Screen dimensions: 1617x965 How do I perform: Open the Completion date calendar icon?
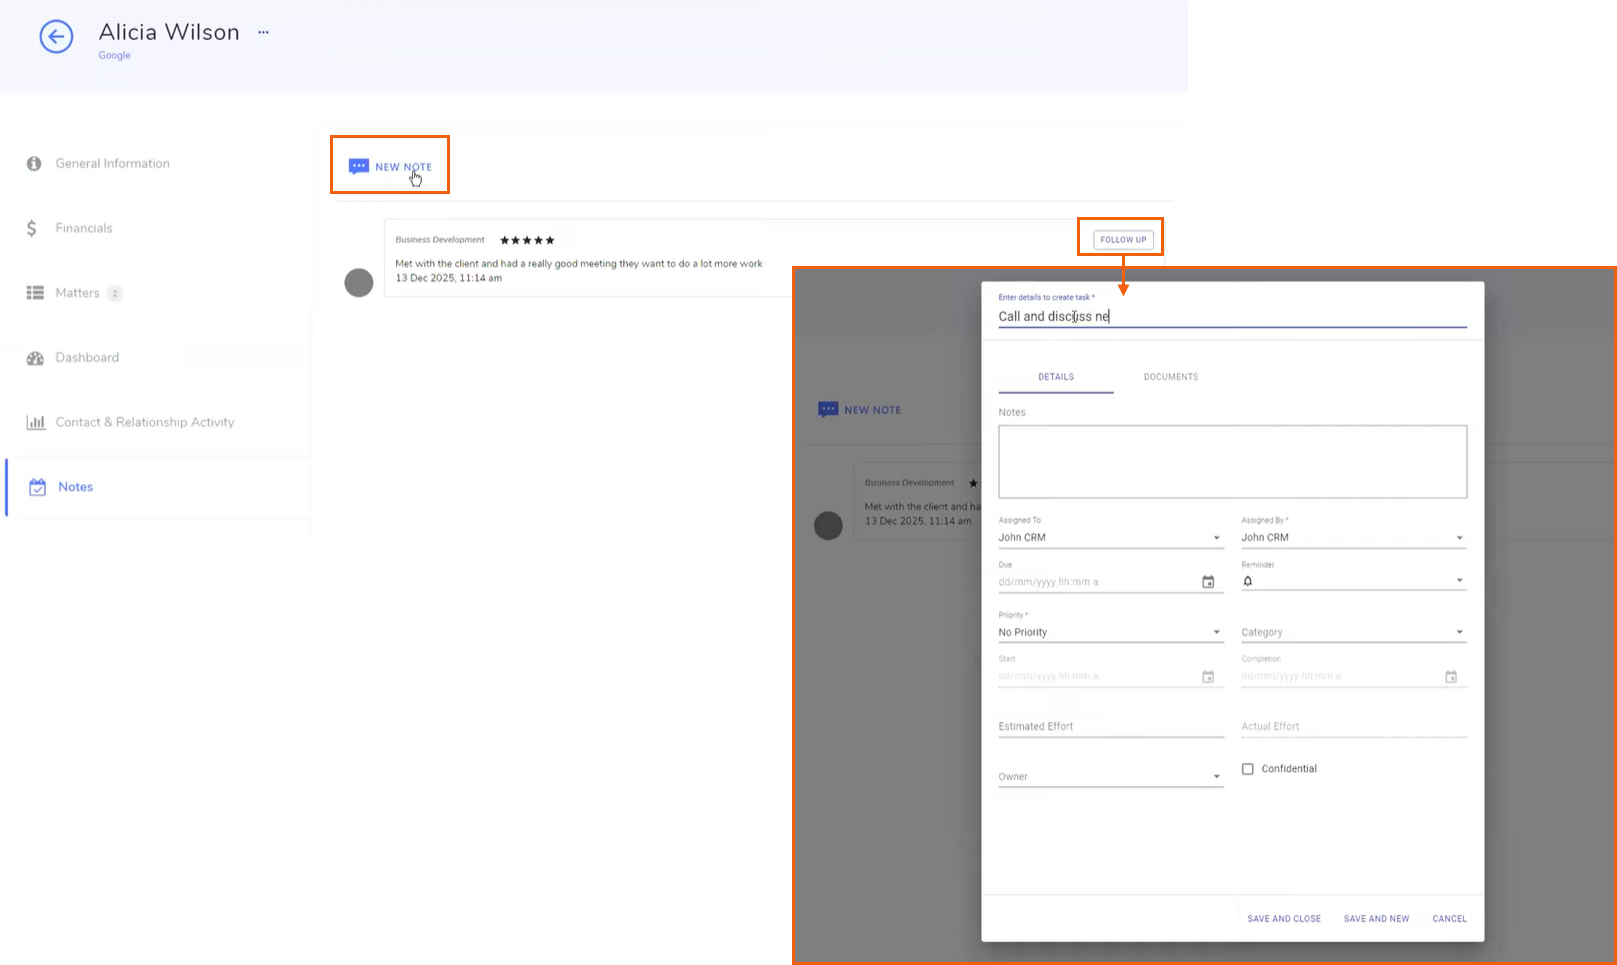click(1451, 677)
